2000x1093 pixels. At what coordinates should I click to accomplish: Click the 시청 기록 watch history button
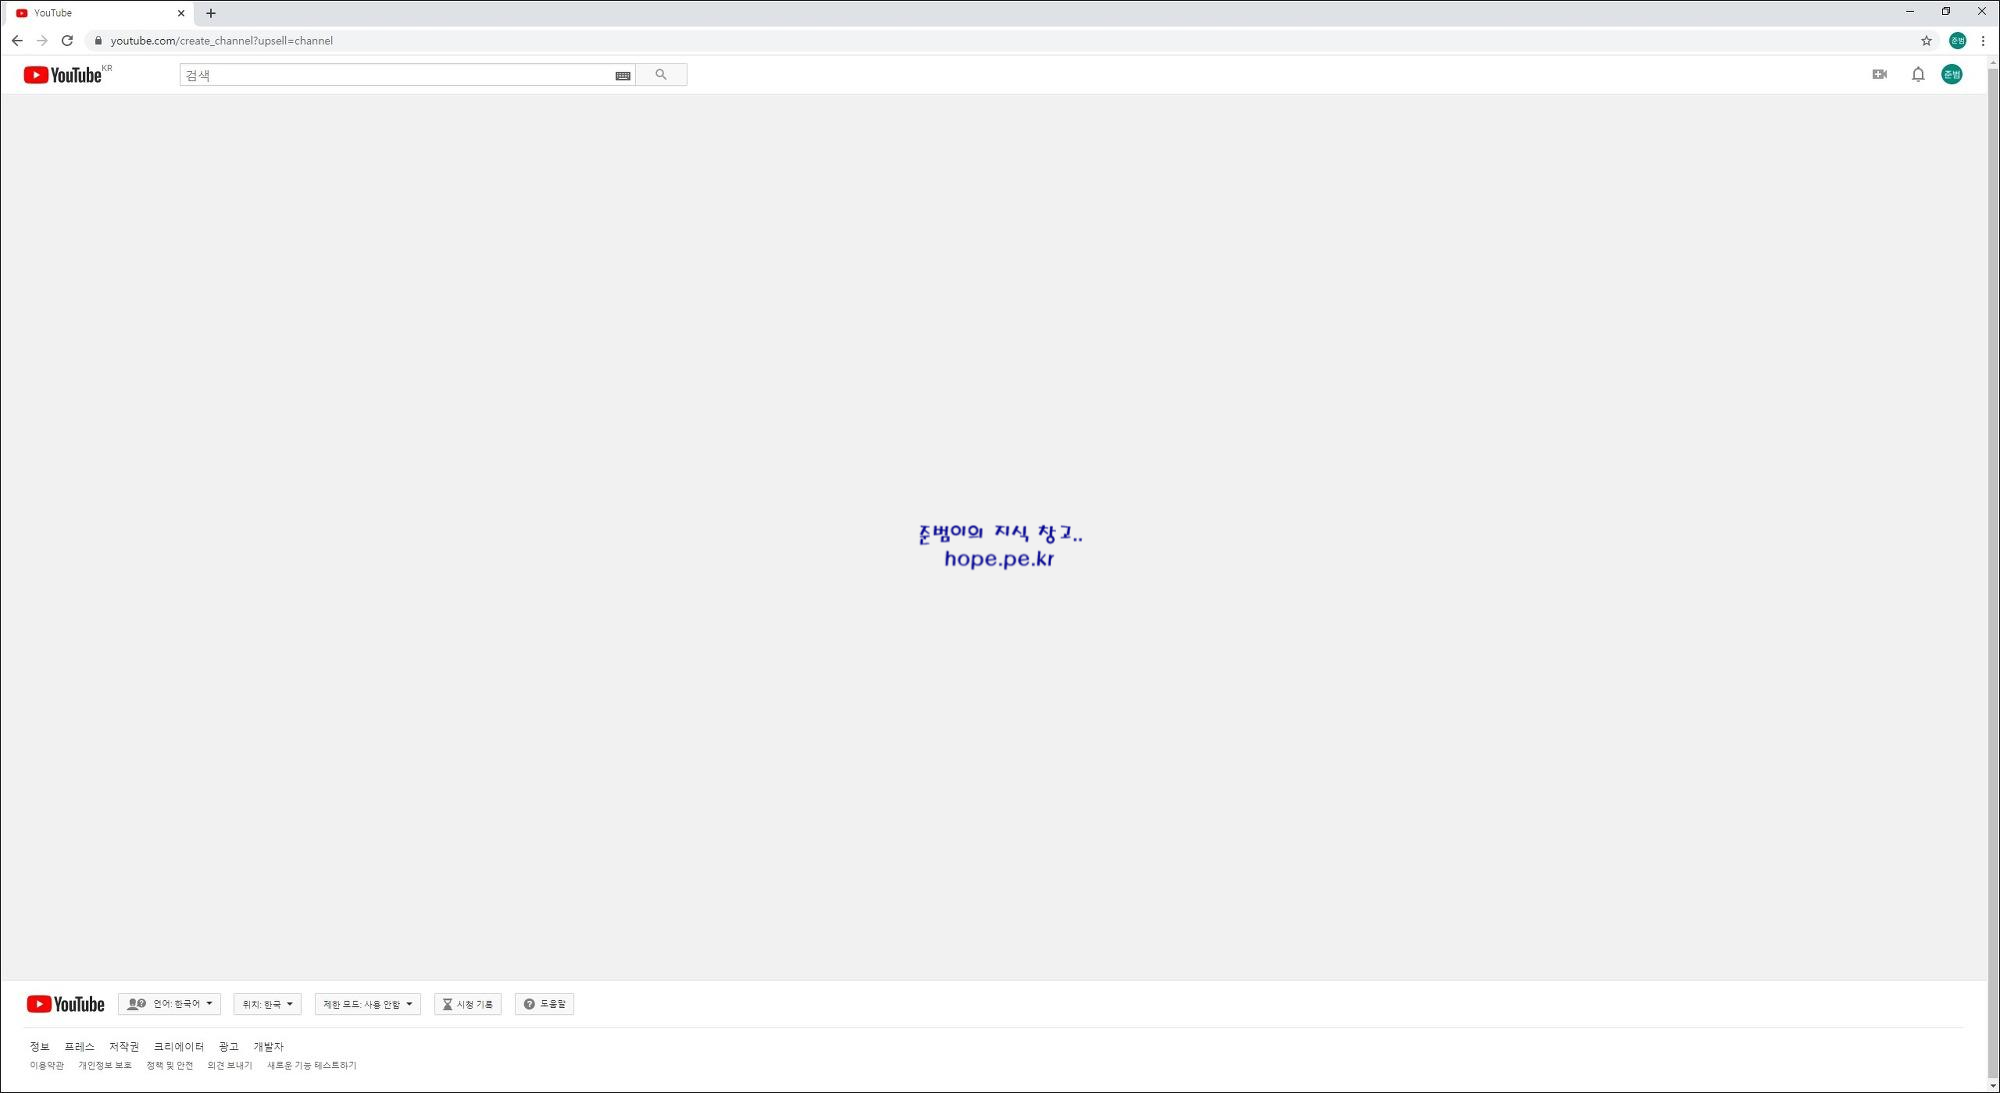(468, 1004)
